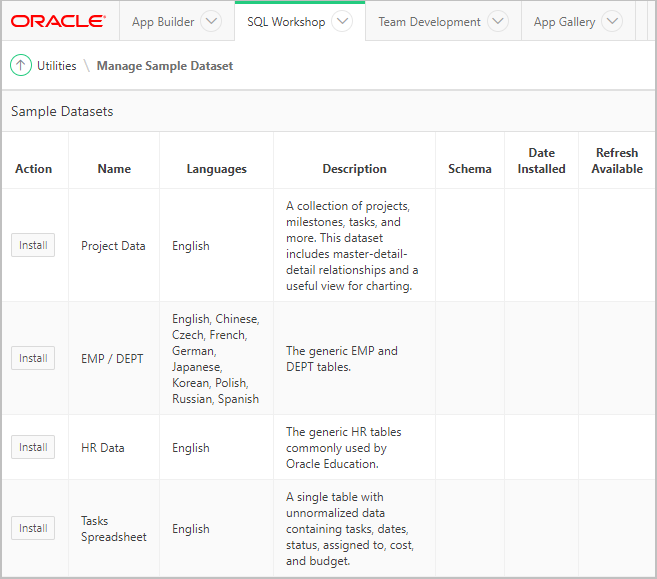Click the Refresh Available column header
Screen dimensions: 657x579
point(617,161)
